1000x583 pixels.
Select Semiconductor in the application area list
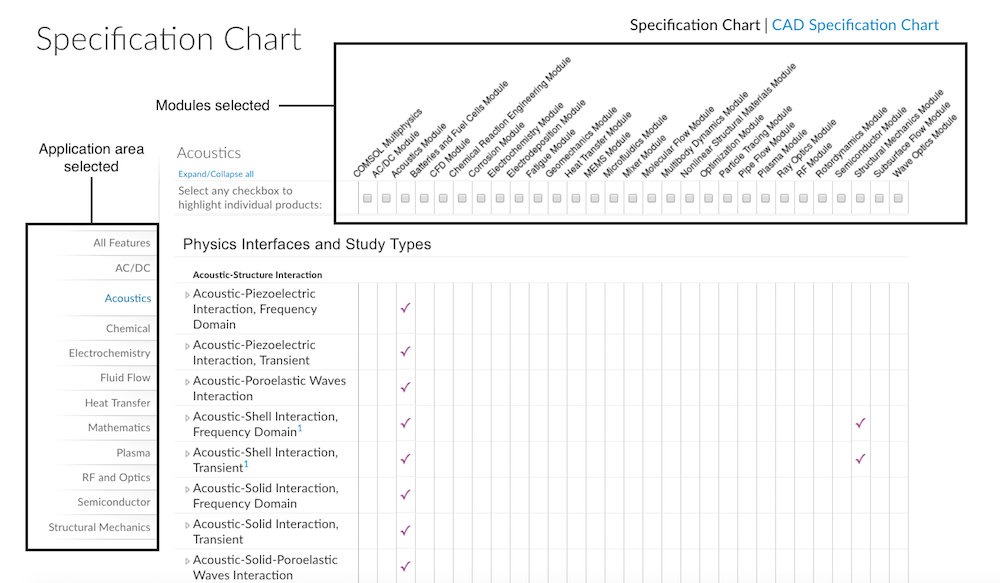(114, 502)
